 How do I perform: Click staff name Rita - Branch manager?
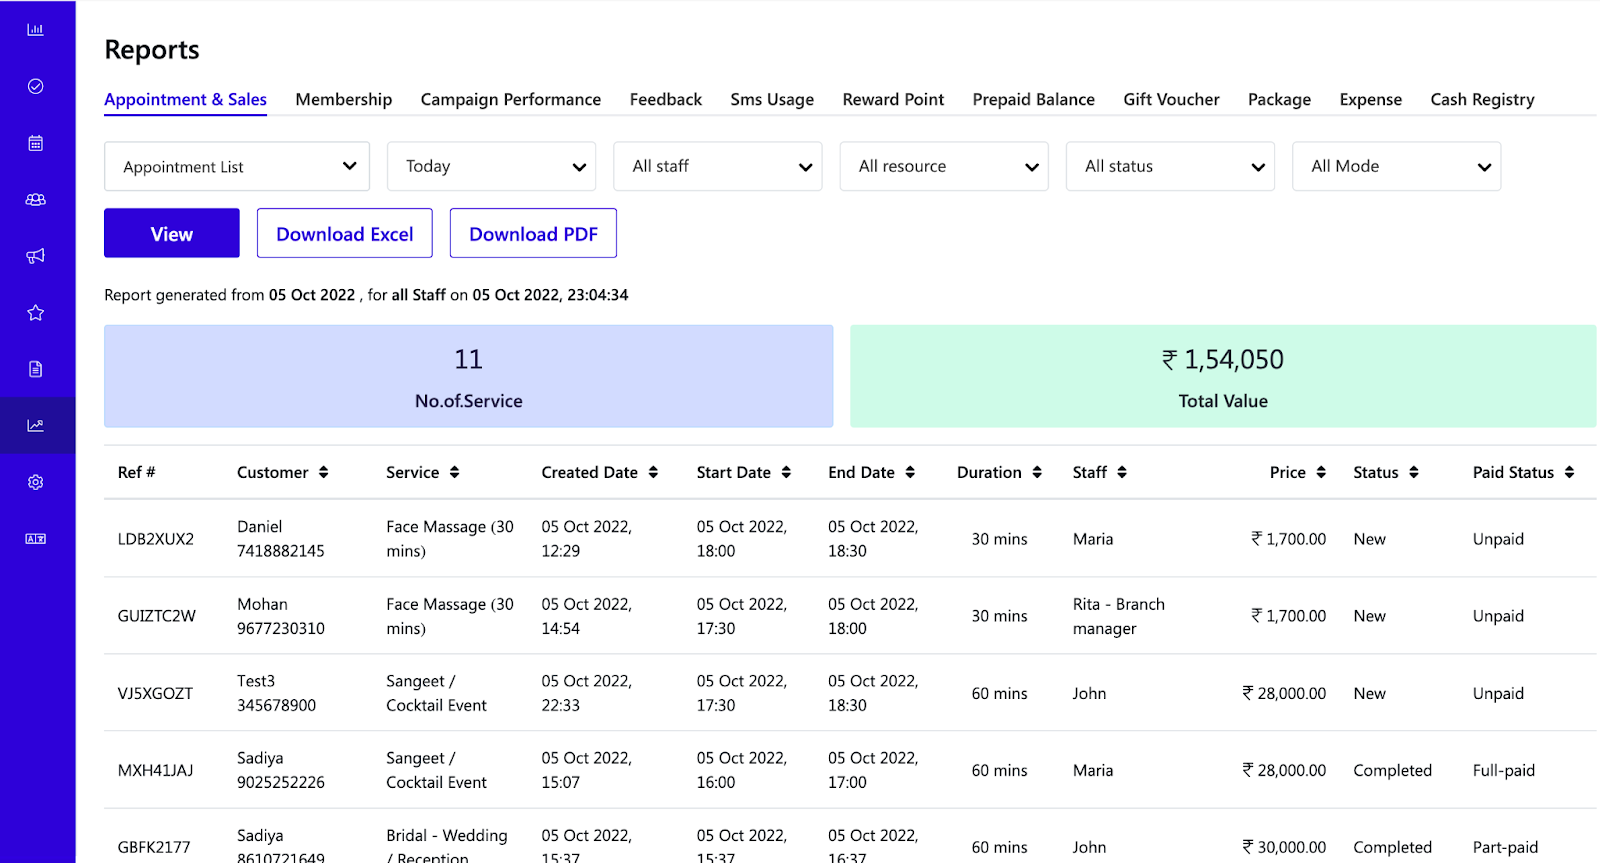(x=1119, y=616)
